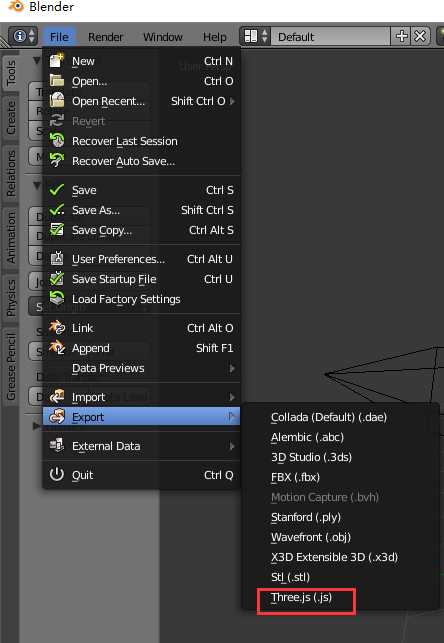The width and height of the screenshot is (444, 643).
Task: Click the Default layout name field
Action: (x=332, y=36)
